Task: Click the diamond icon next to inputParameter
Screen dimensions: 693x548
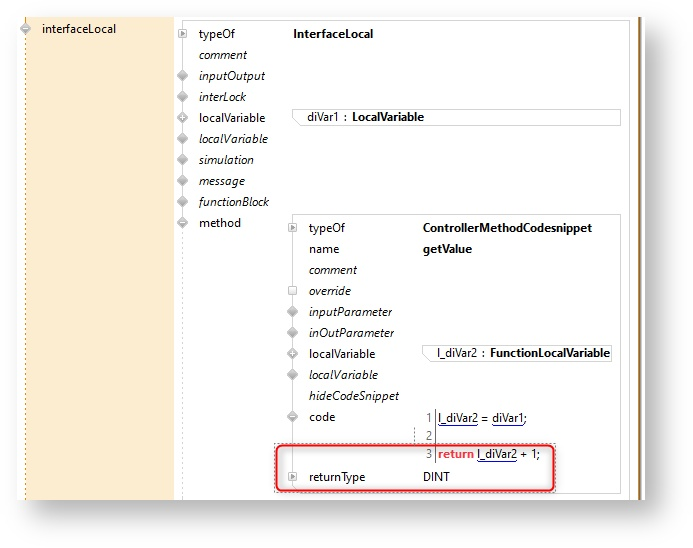Action: (x=292, y=312)
